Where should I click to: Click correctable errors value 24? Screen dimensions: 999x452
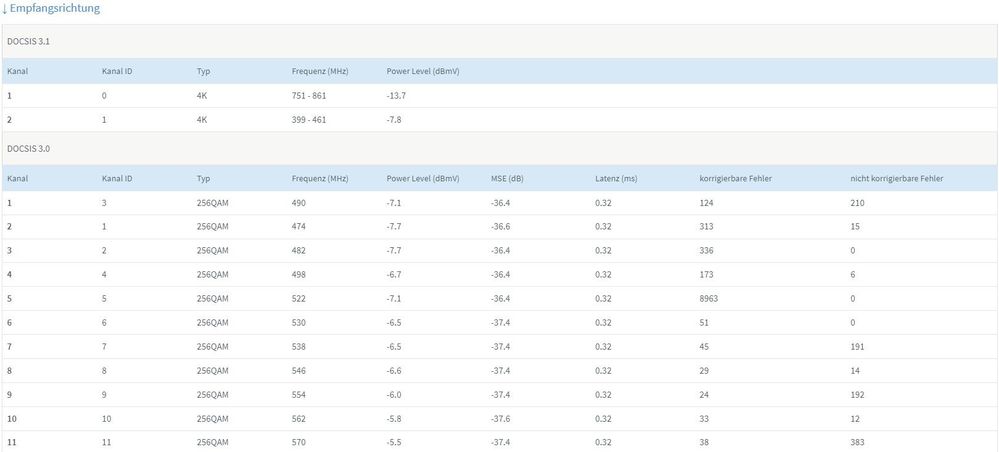tap(704, 395)
